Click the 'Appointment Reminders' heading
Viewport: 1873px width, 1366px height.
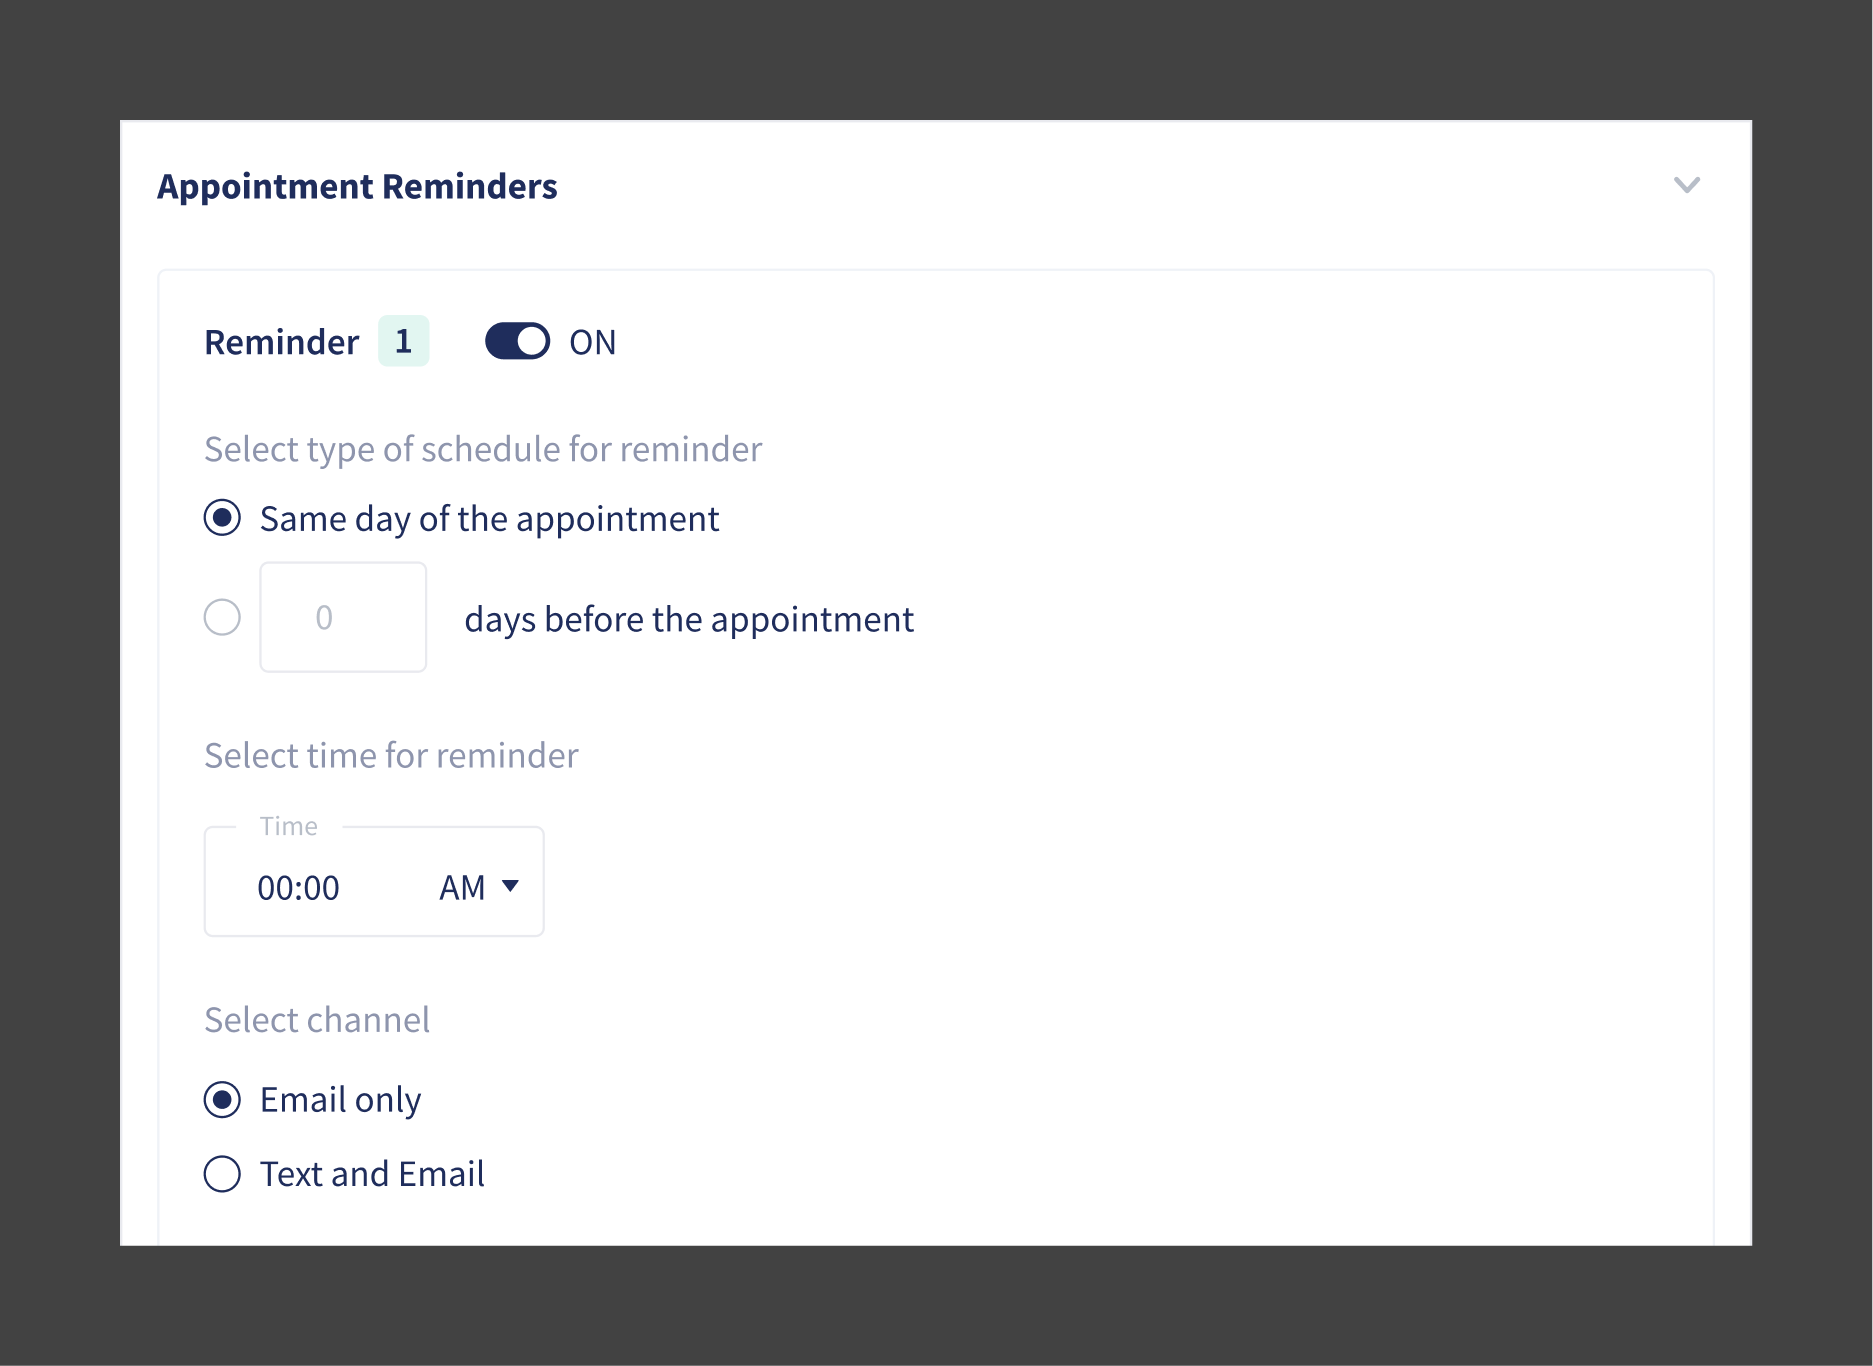[x=357, y=186]
